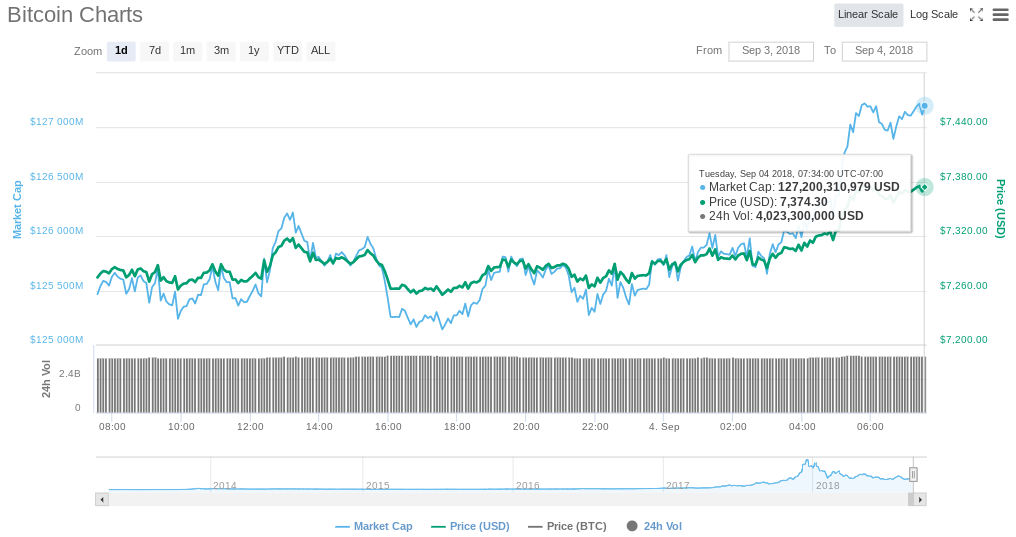
Task: Click the navigator timeline at 2016
Action: coord(527,485)
